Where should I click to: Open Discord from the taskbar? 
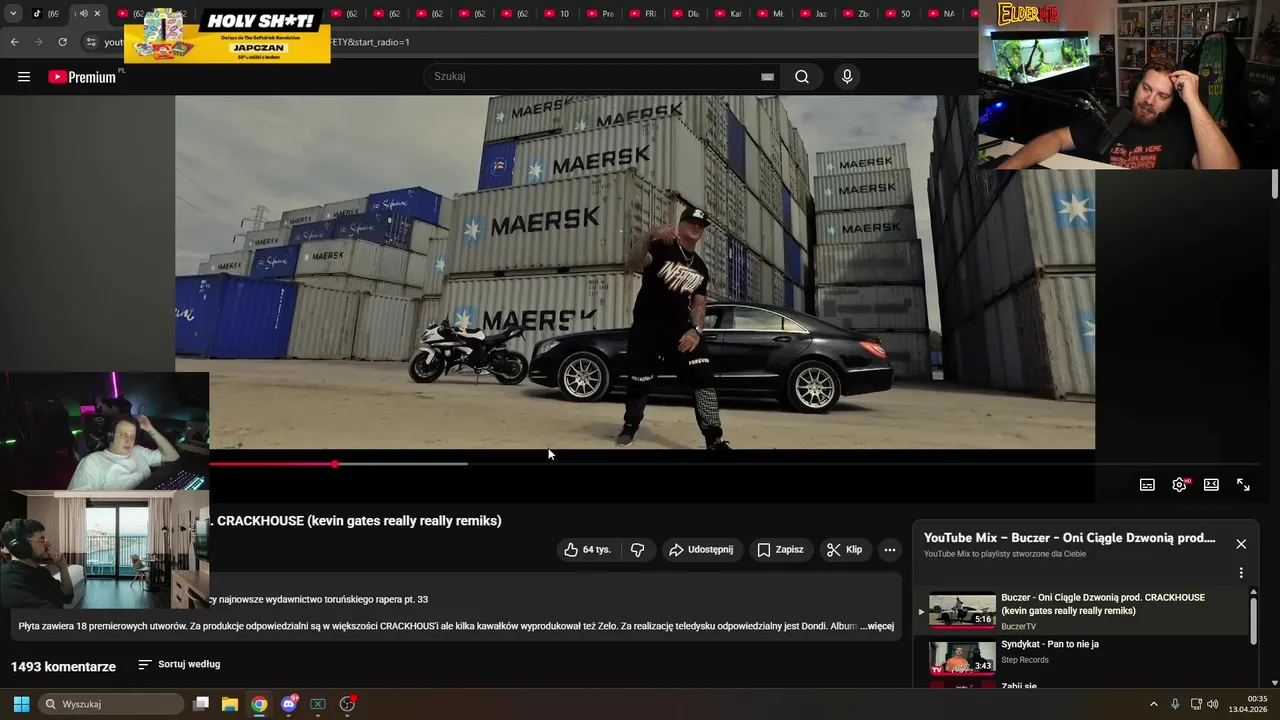click(289, 704)
